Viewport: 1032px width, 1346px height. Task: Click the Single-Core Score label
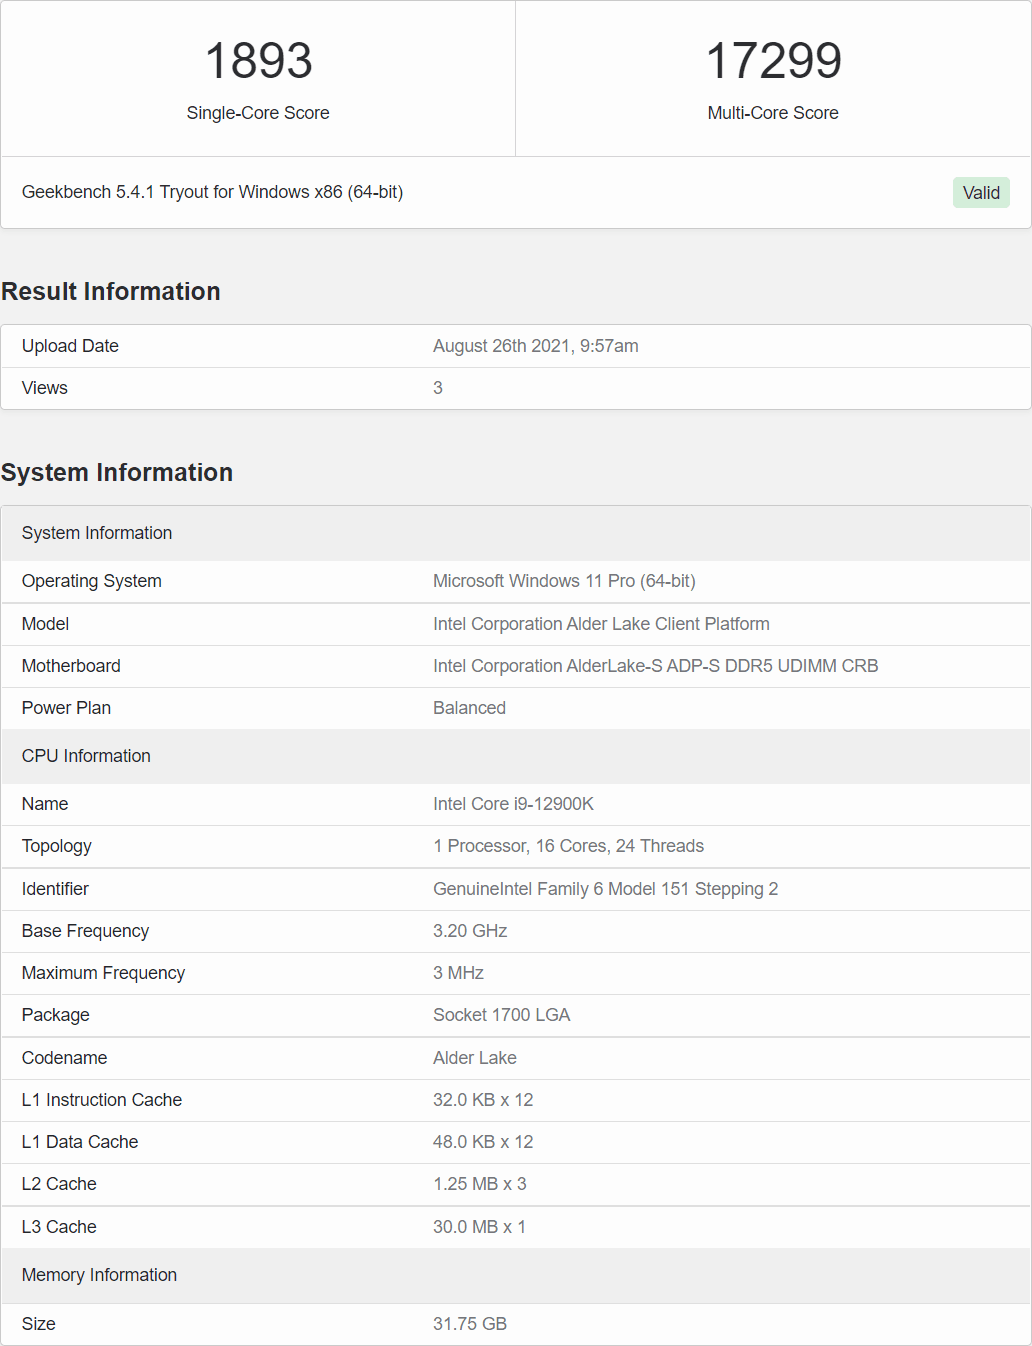pos(258,113)
